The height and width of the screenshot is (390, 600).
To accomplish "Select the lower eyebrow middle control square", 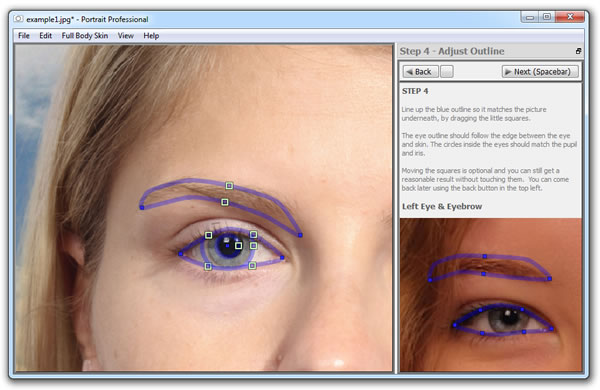I will coord(225,202).
